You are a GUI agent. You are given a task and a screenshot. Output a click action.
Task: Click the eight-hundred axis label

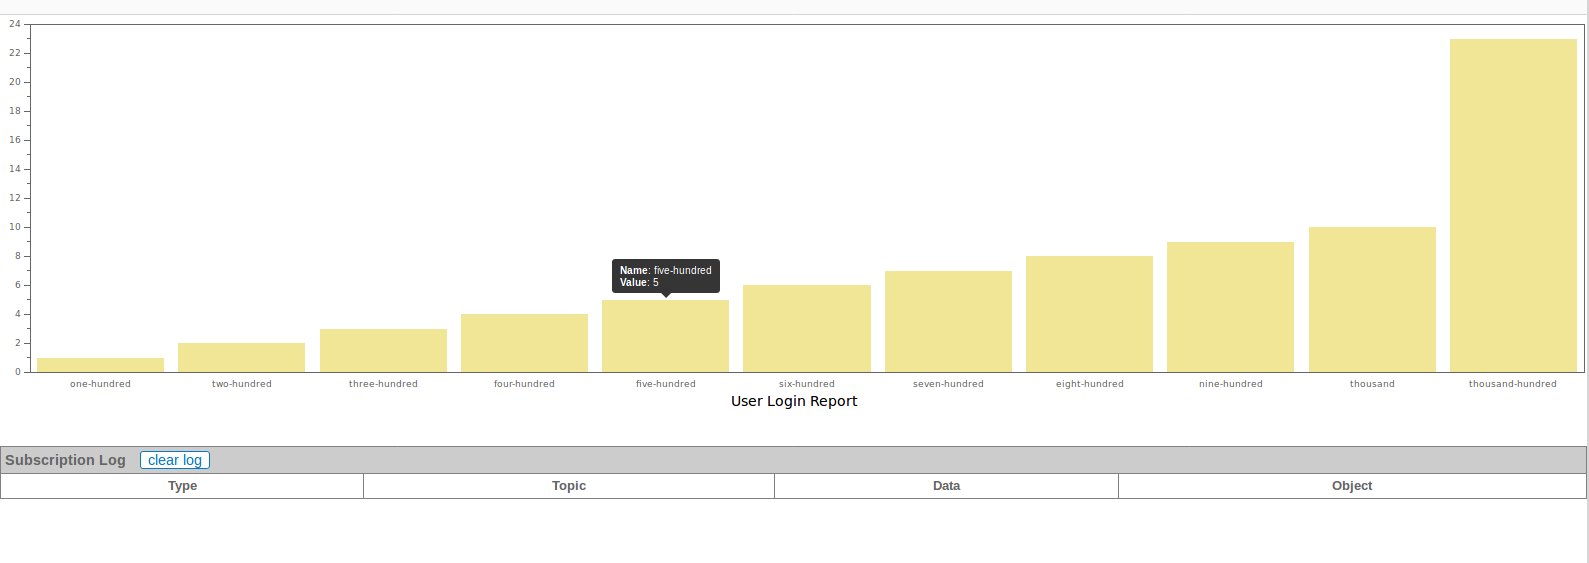1089,384
